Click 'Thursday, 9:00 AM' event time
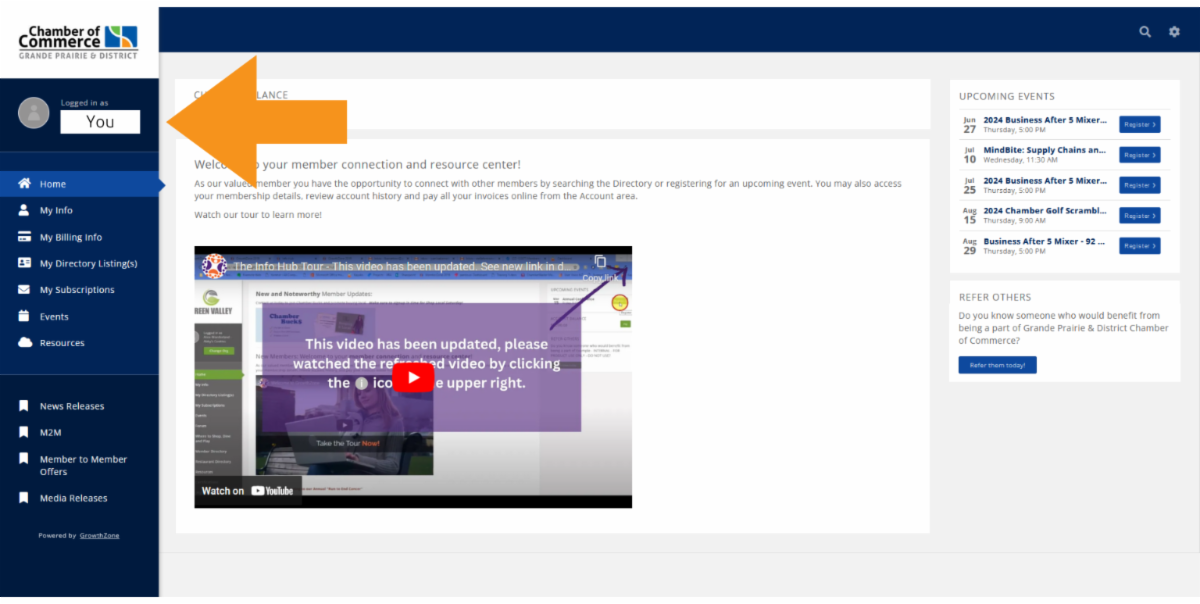1200x604 pixels. click(x=1014, y=221)
